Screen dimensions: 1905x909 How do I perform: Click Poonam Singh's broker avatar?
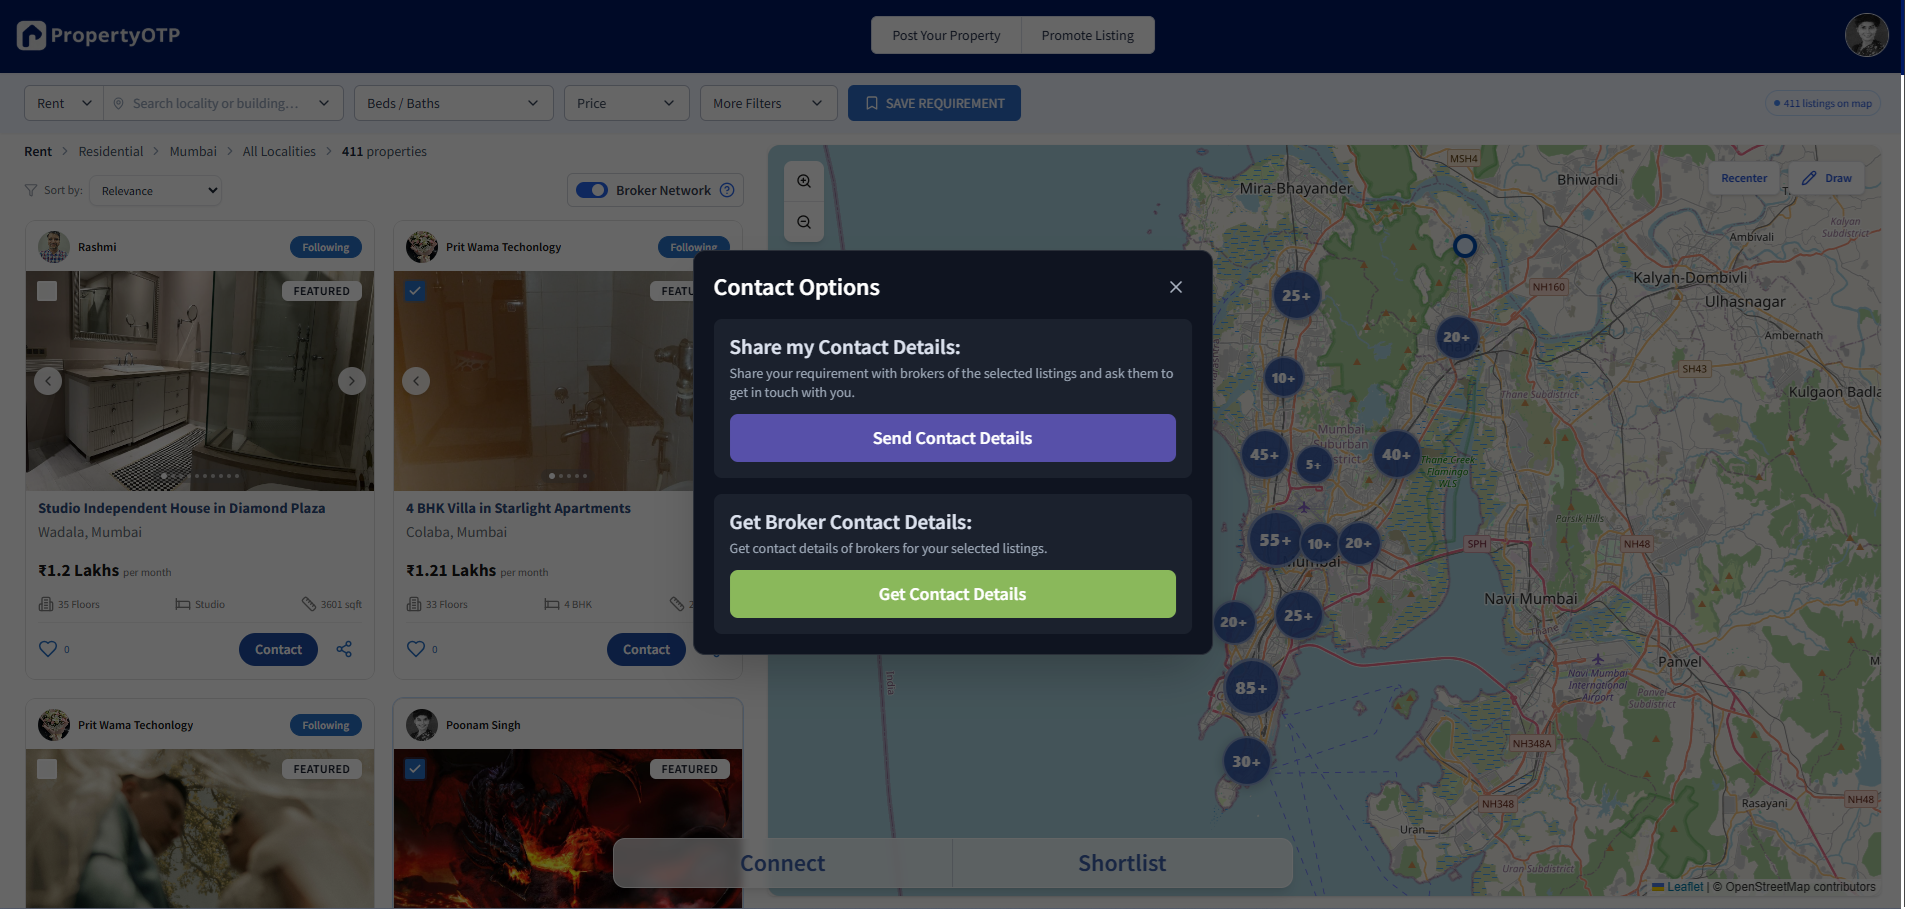(422, 725)
